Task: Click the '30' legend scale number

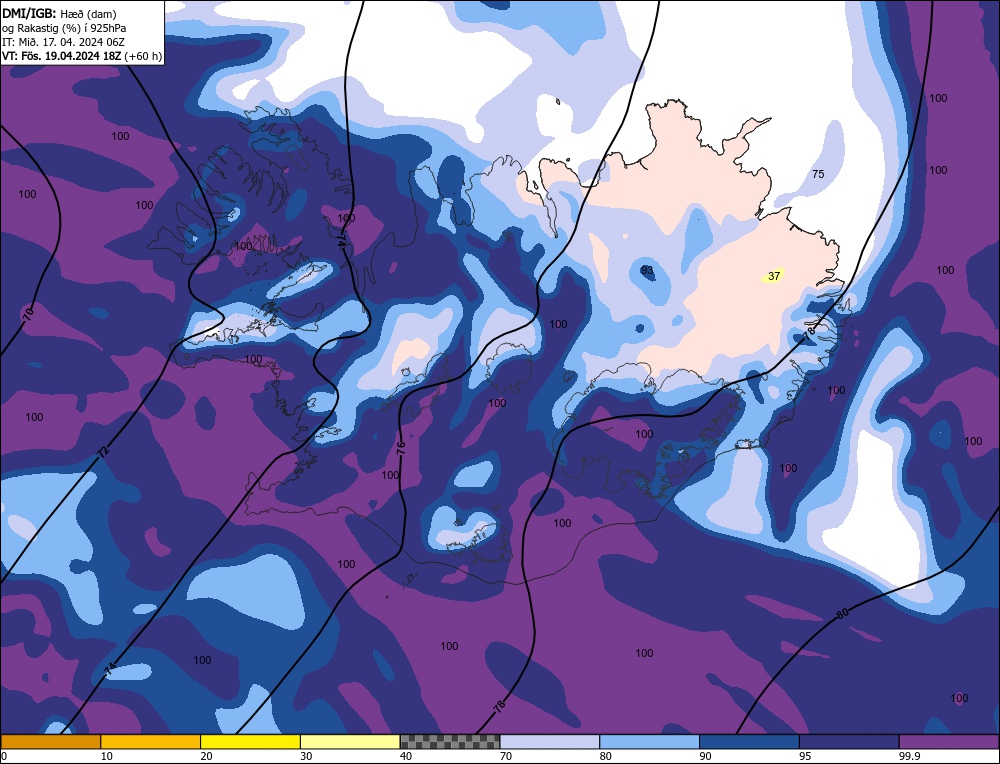Action: pyautogui.click(x=306, y=756)
